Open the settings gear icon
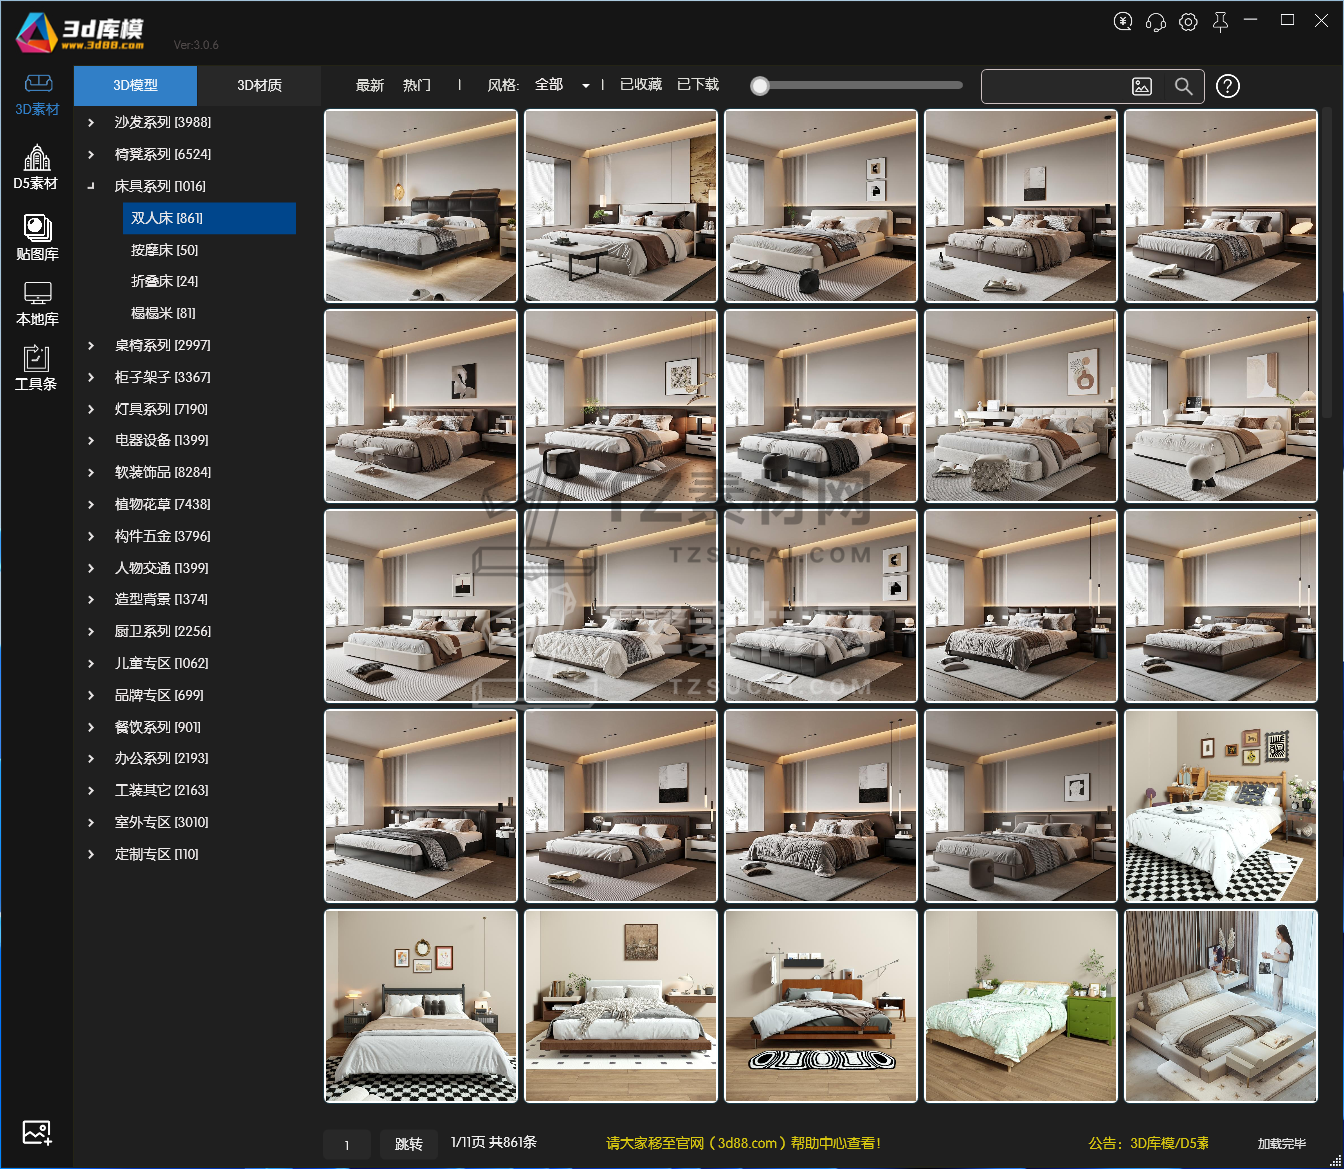The width and height of the screenshot is (1344, 1169). tap(1188, 21)
